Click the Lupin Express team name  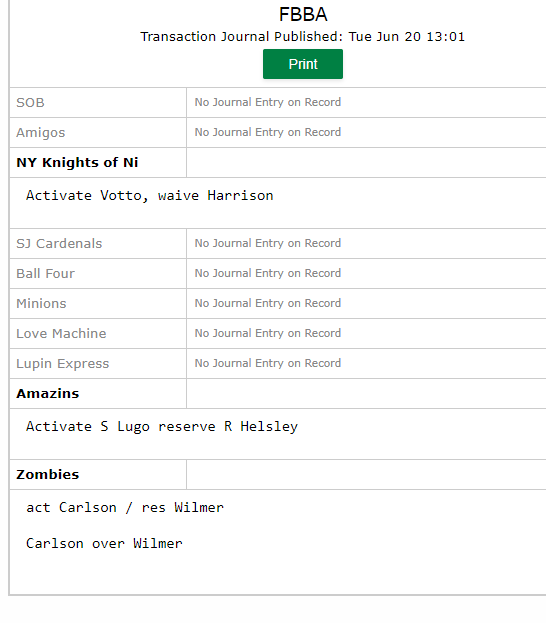(63, 364)
